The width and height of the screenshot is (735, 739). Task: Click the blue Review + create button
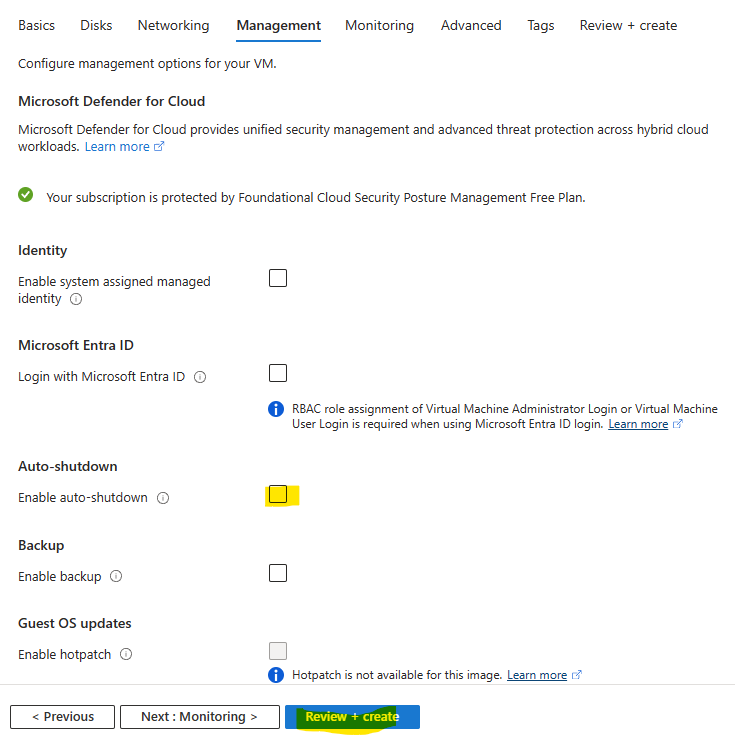click(x=352, y=717)
